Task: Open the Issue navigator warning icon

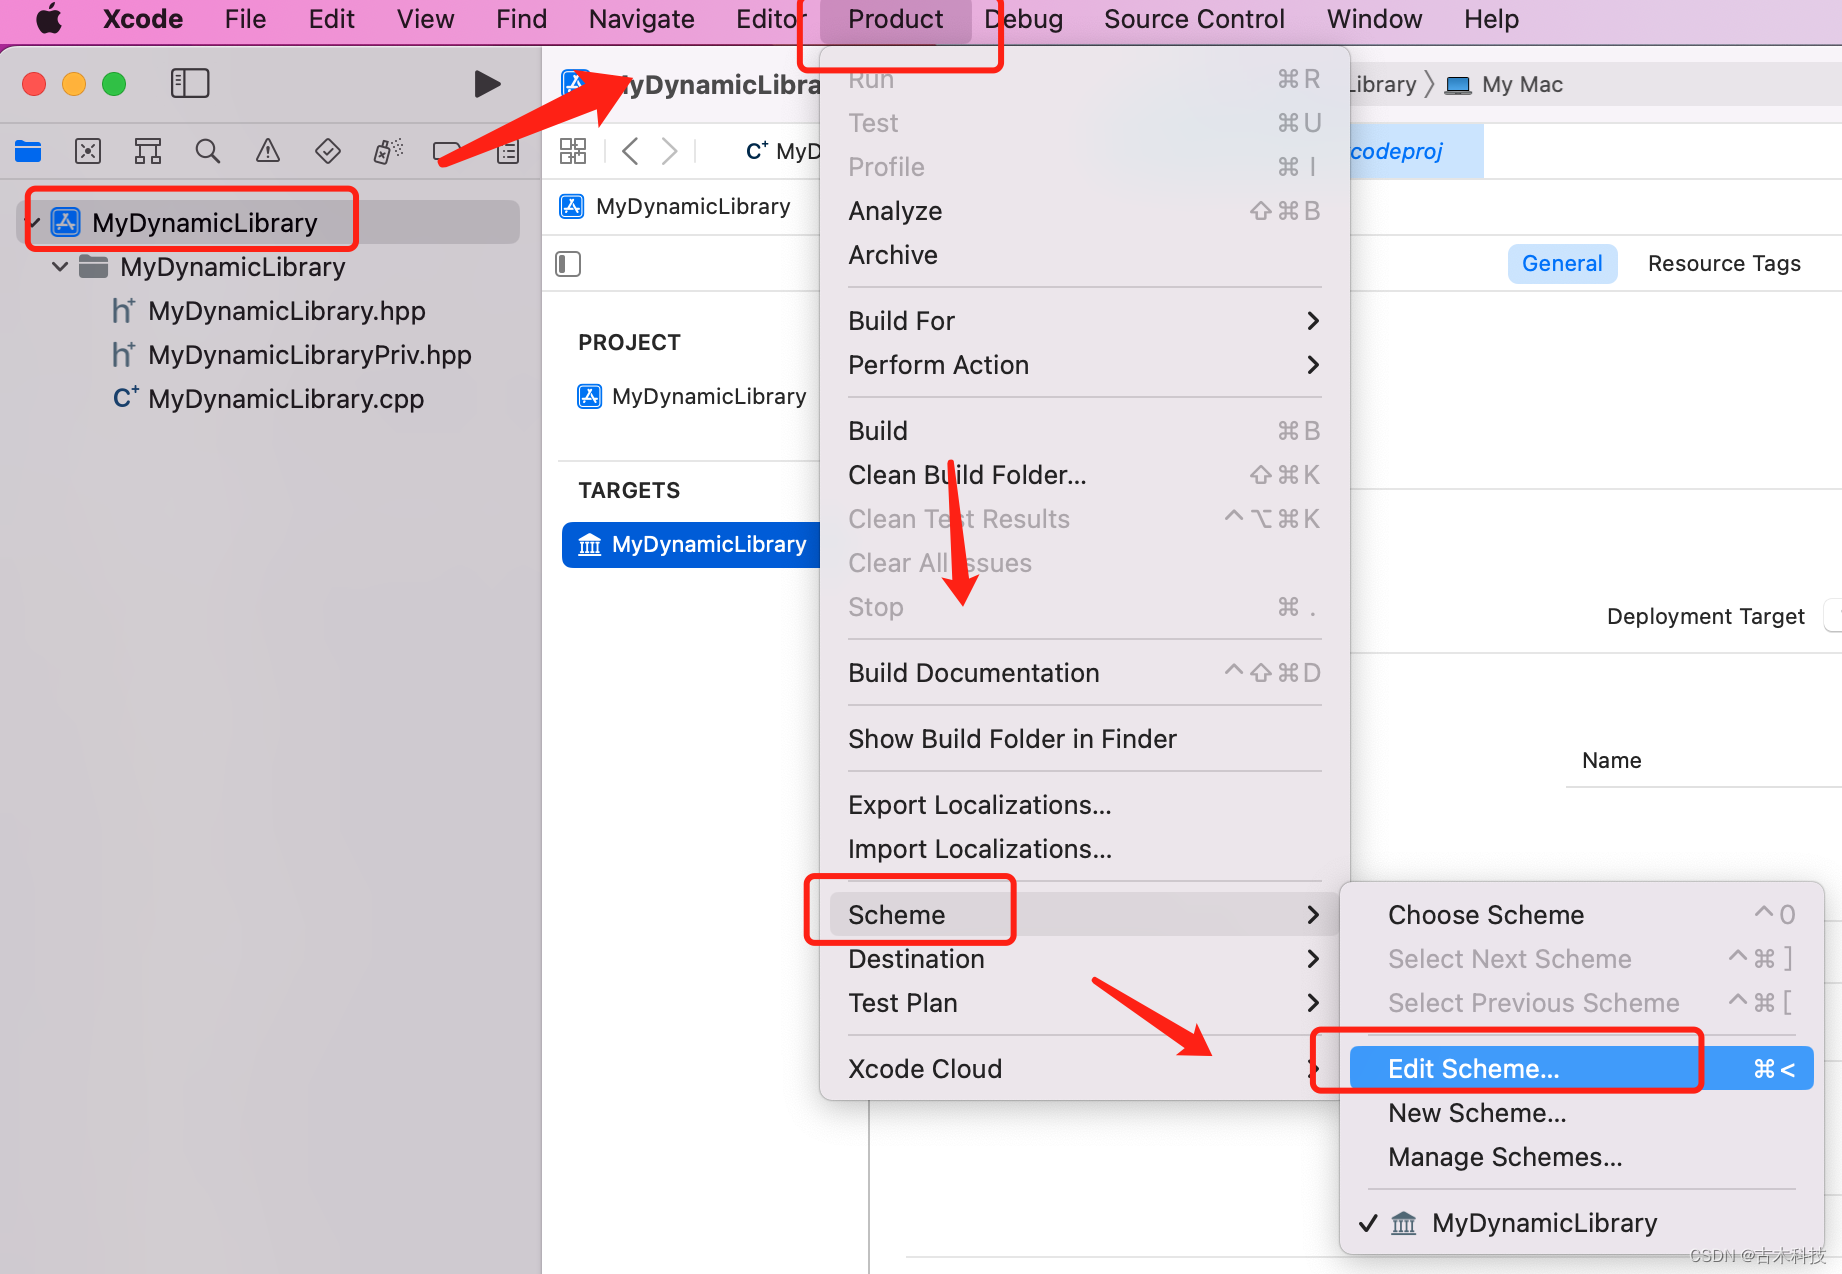Action: pos(268,151)
